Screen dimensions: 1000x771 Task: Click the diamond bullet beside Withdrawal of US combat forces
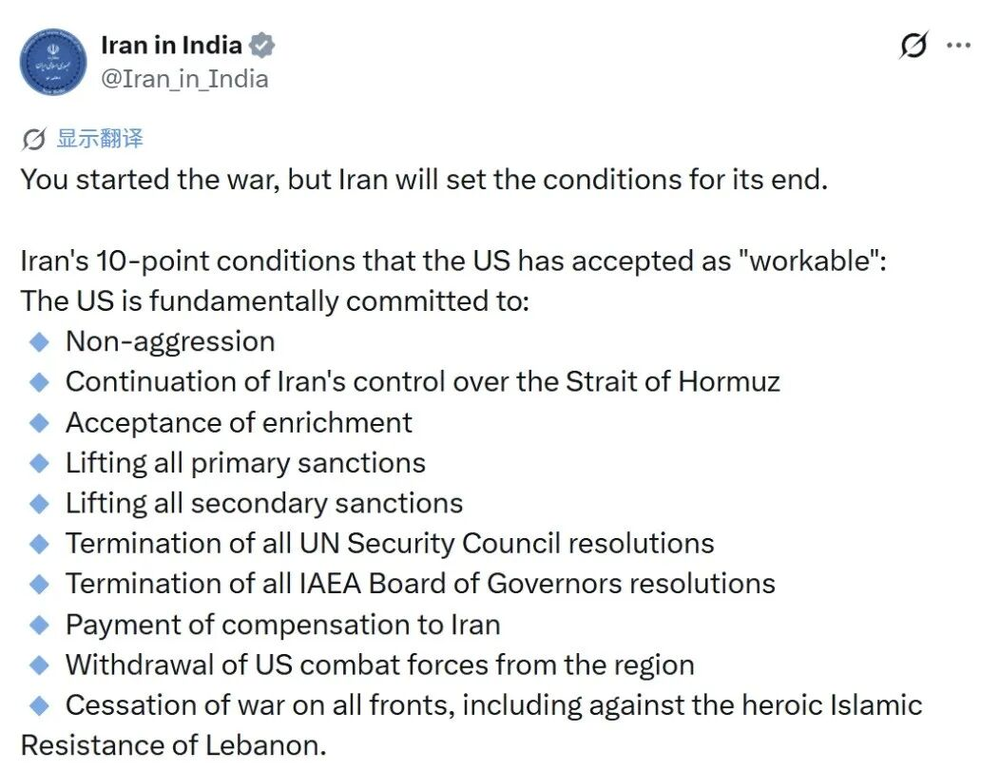39,665
